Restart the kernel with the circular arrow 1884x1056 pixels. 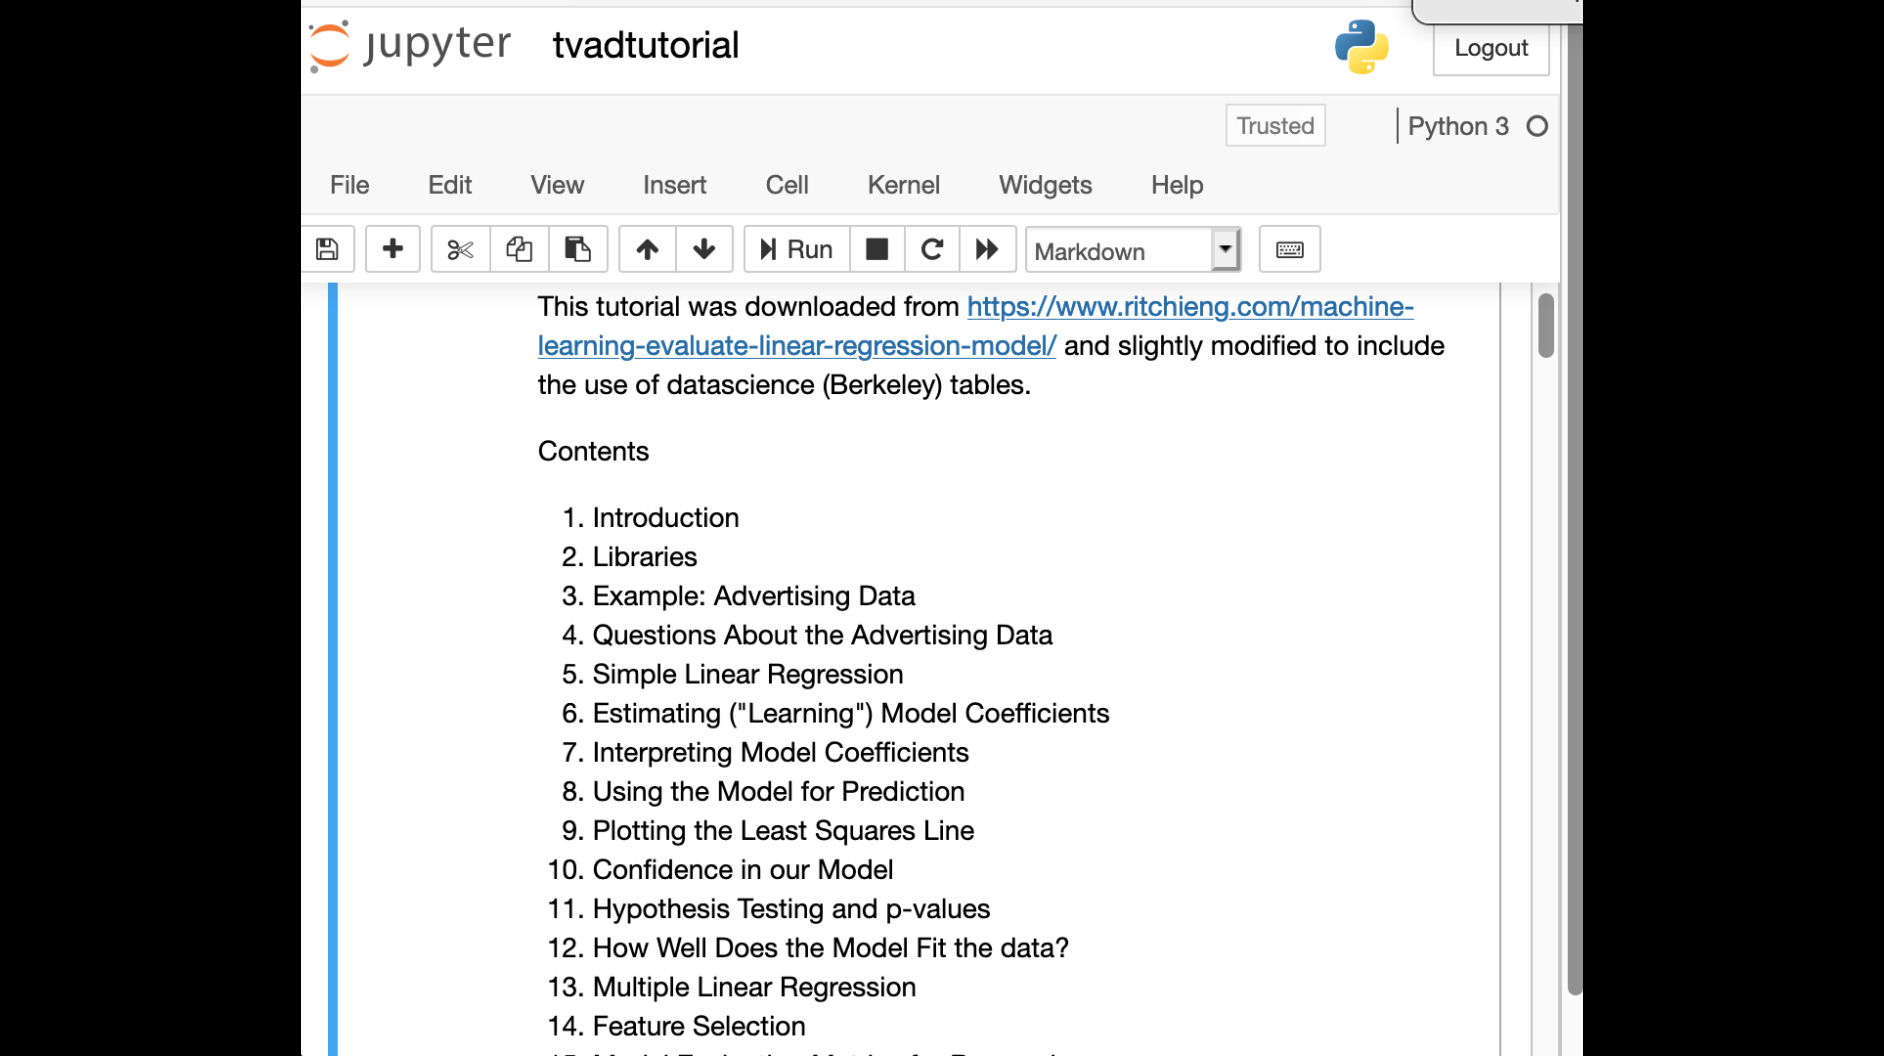tap(932, 249)
